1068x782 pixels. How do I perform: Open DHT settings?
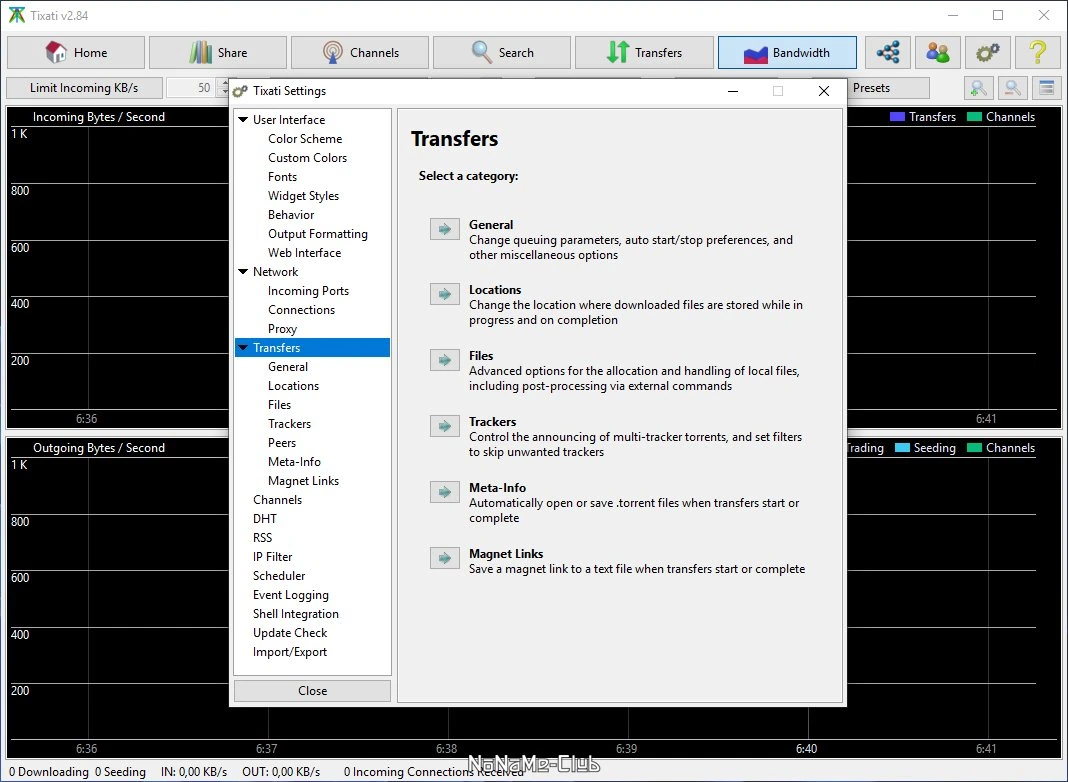(x=264, y=519)
